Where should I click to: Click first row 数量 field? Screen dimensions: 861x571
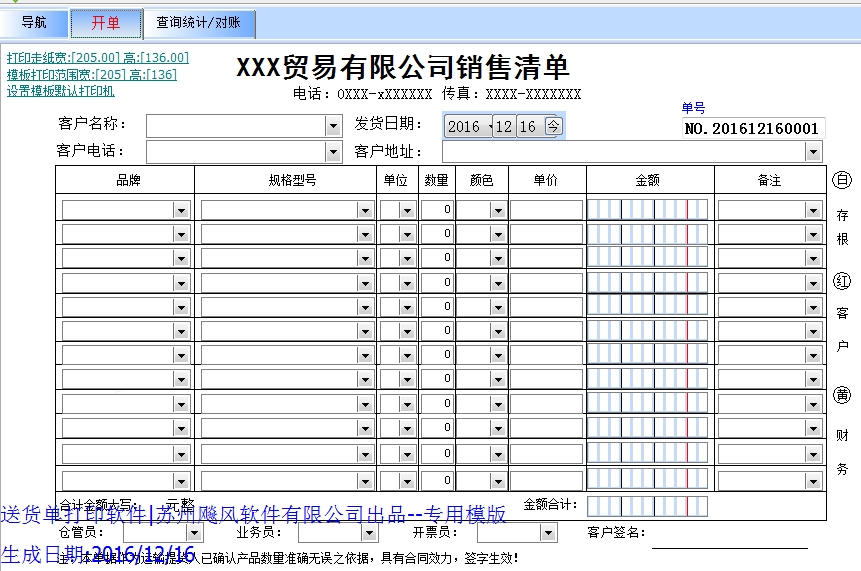pyautogui.click(x=437, y=210)
